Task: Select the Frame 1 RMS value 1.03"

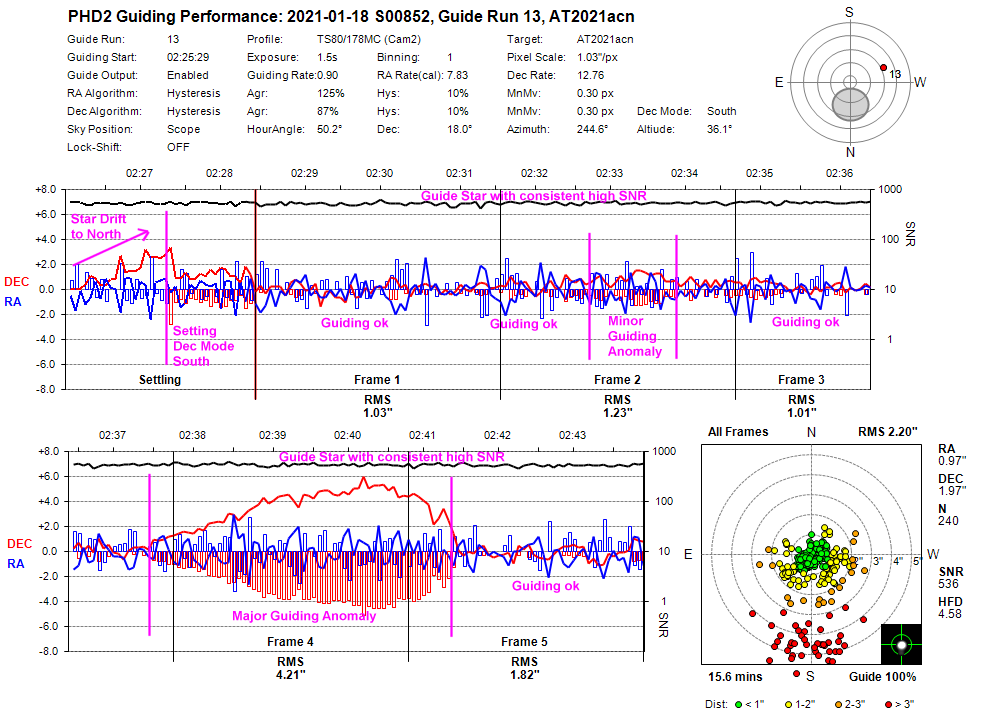Action: 378,412
